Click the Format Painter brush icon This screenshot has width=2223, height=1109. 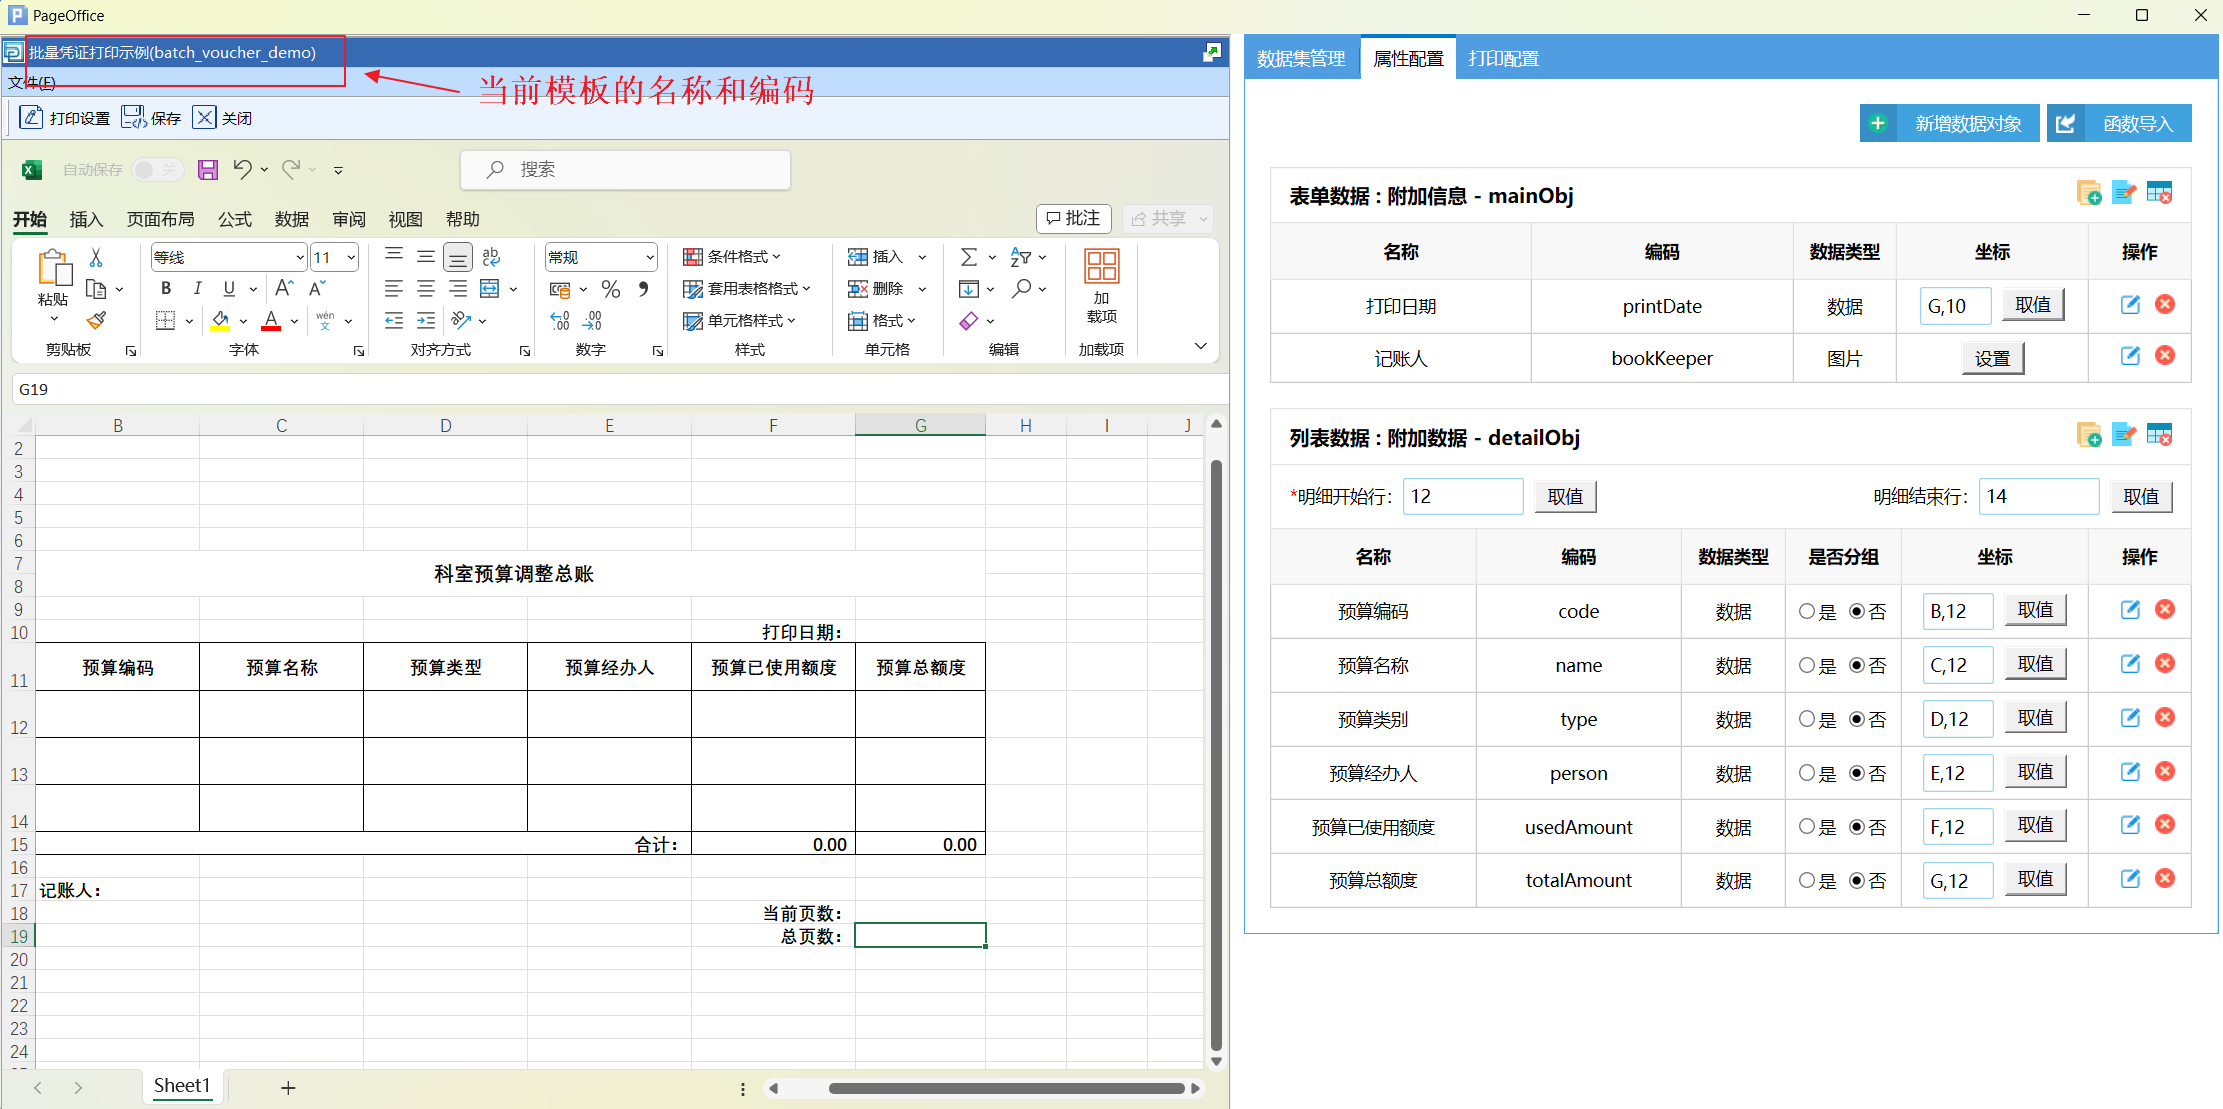[96, 320]
